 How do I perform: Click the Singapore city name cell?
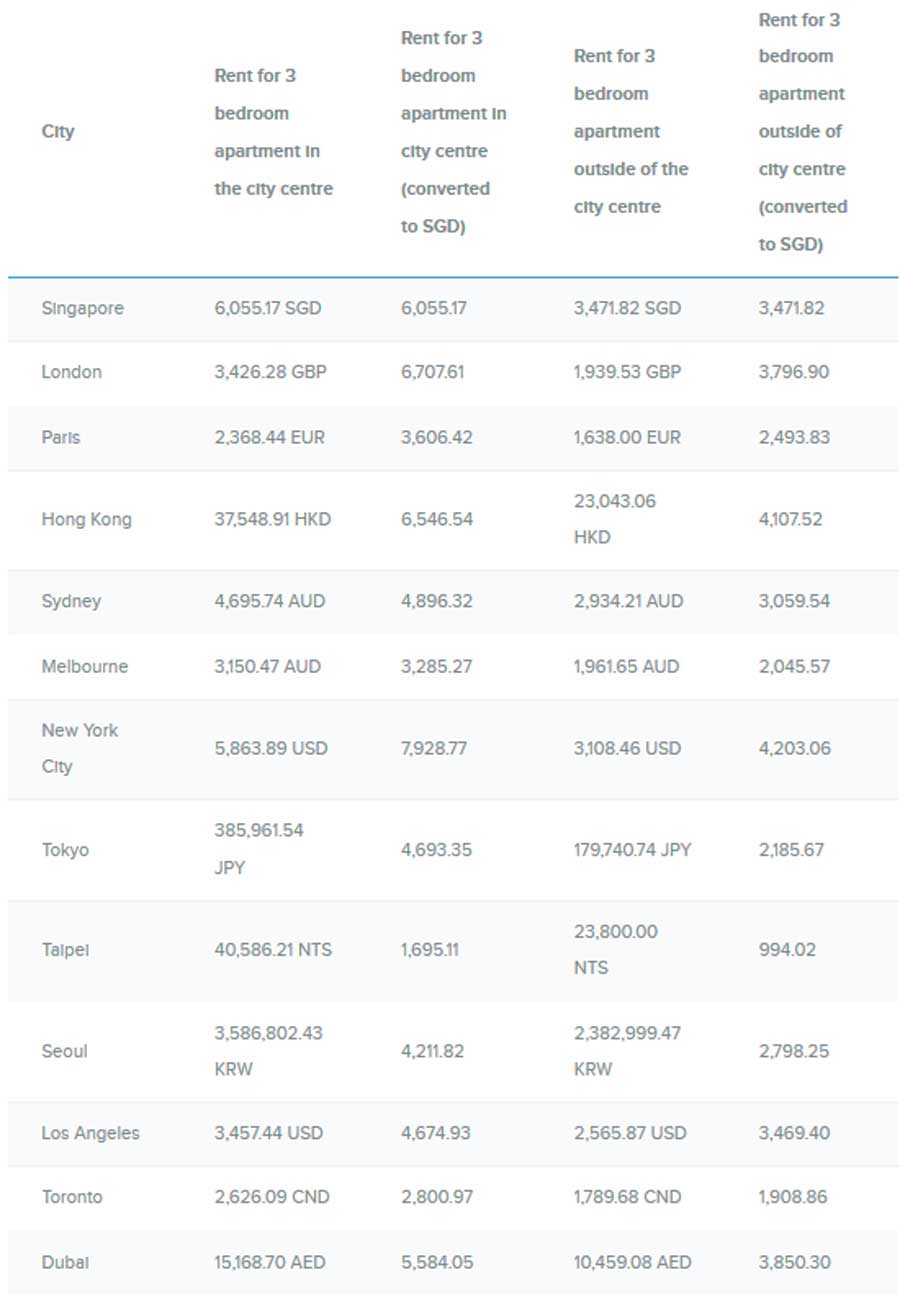[83, 308]
